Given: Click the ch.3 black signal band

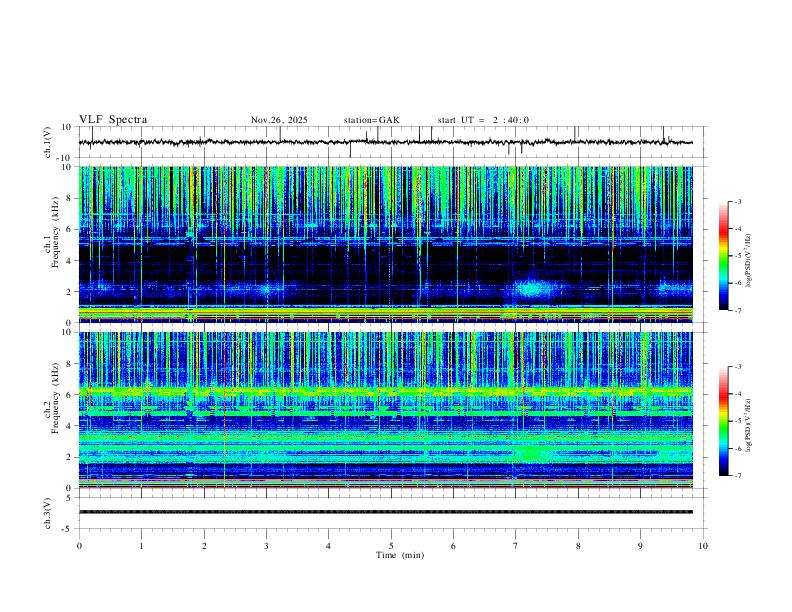Looking at the screenshot, I should click(385, 512).
